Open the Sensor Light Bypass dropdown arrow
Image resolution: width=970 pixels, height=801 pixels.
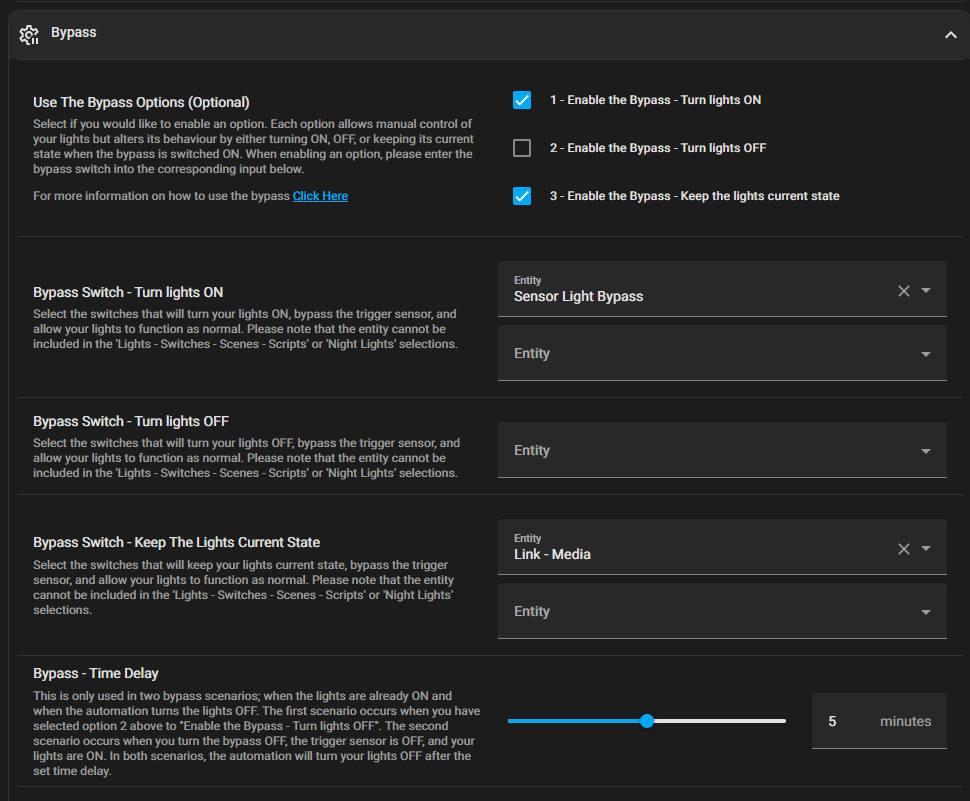coord(926,290)
